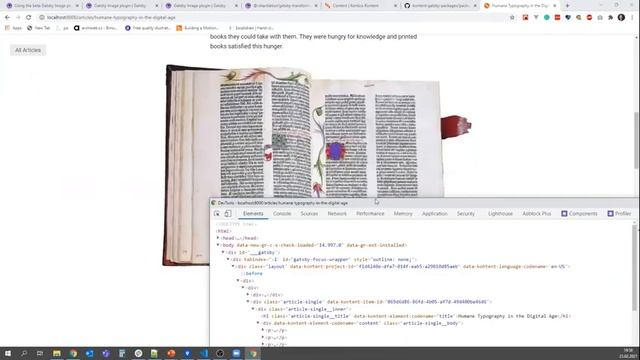
Task: Open Microsoft Teams from the taskbar
Action: coord(106,353)
